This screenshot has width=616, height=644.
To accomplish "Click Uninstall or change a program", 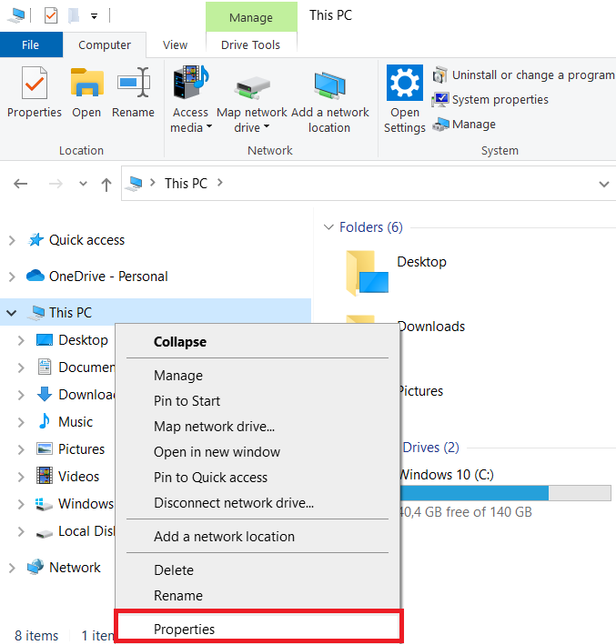I will coord(532,75).
